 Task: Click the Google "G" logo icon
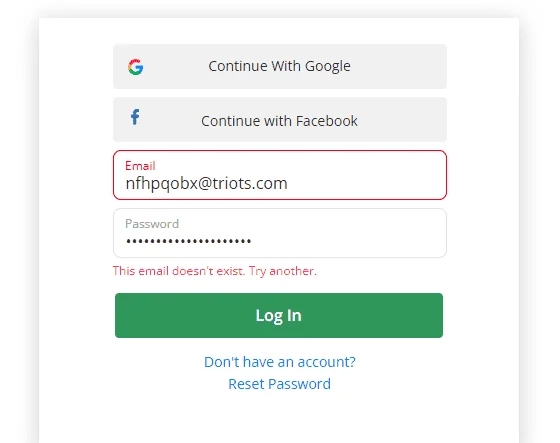click(x=136, y=67)
